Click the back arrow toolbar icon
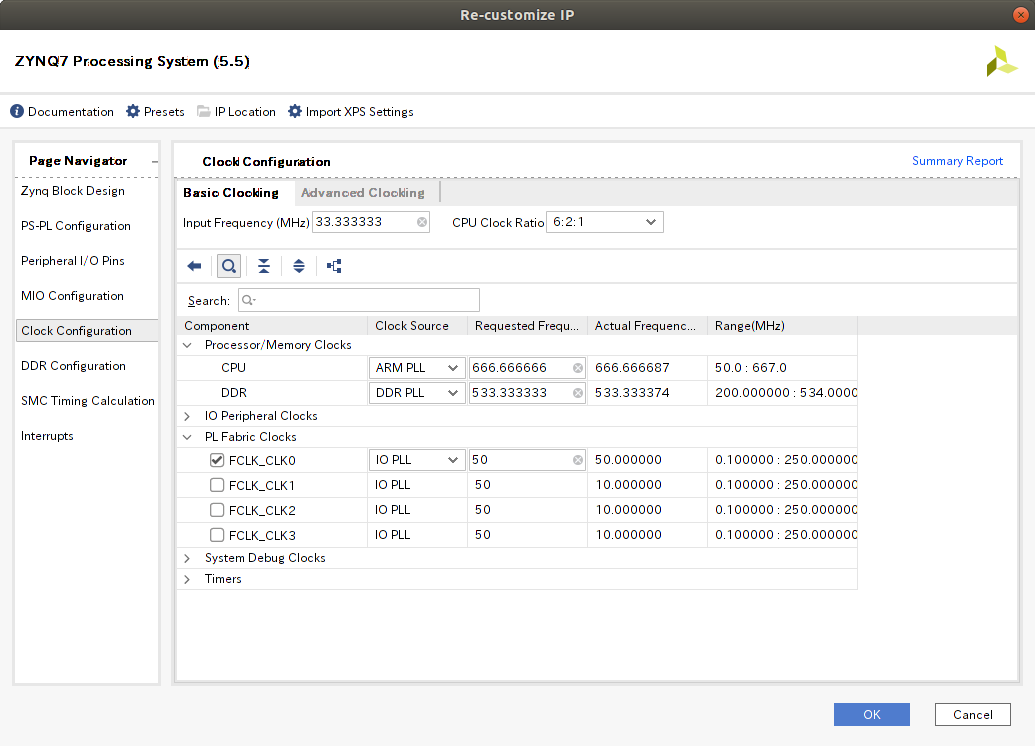The height and width of the screenshot is (746, 1035). 194,266
